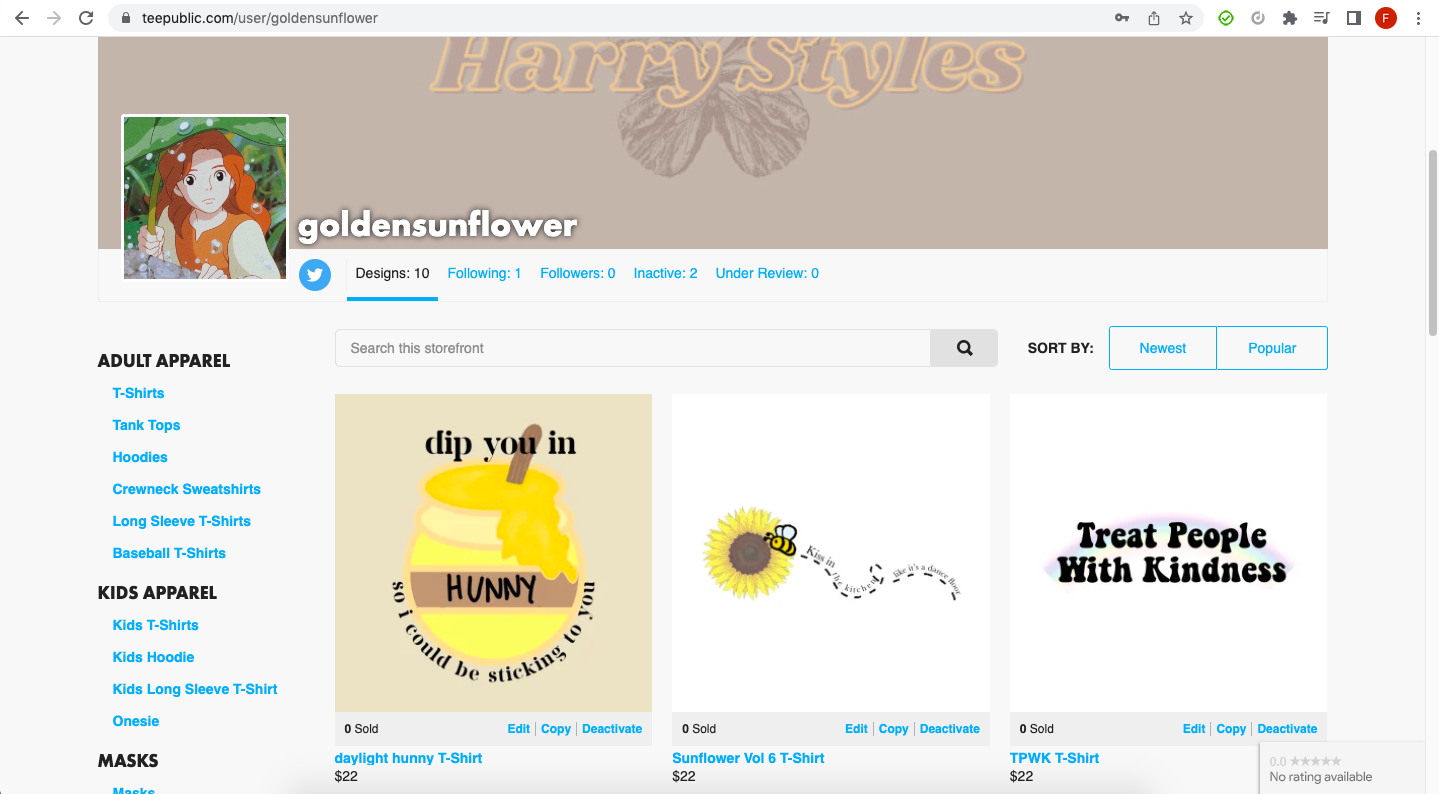
Task: Click the browser back arrow
Action: [x=22, y=18]
